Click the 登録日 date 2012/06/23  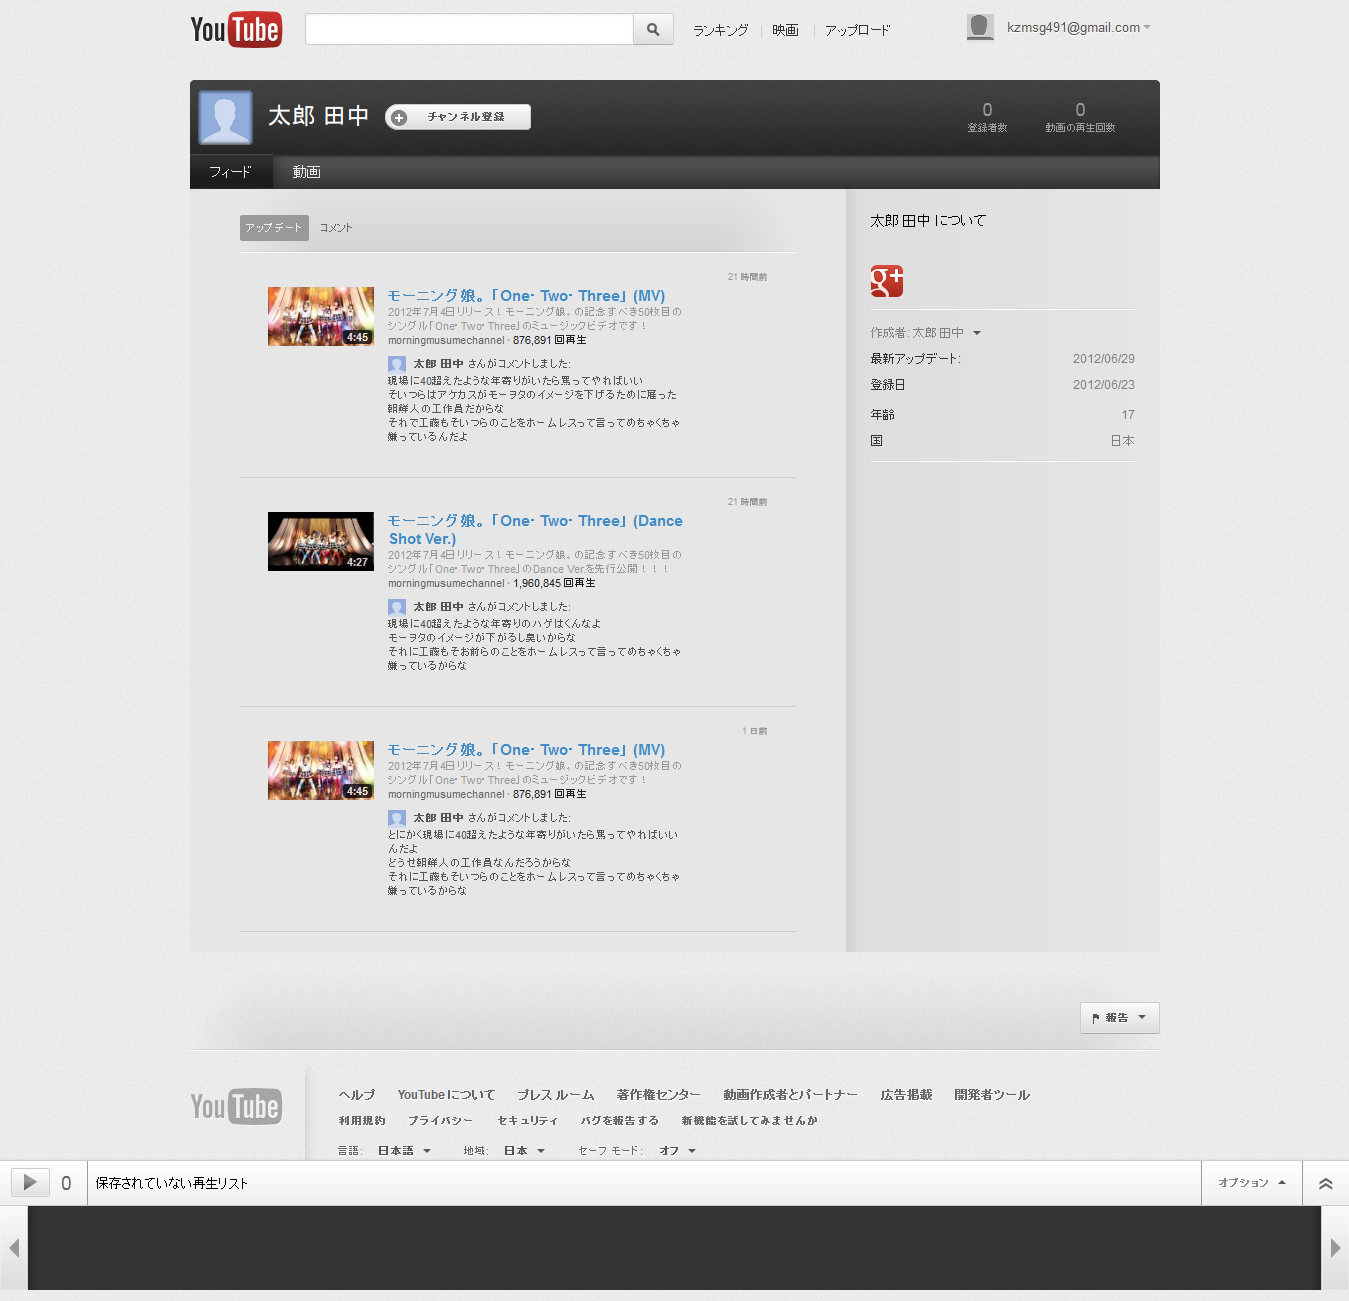(1104, 385)
